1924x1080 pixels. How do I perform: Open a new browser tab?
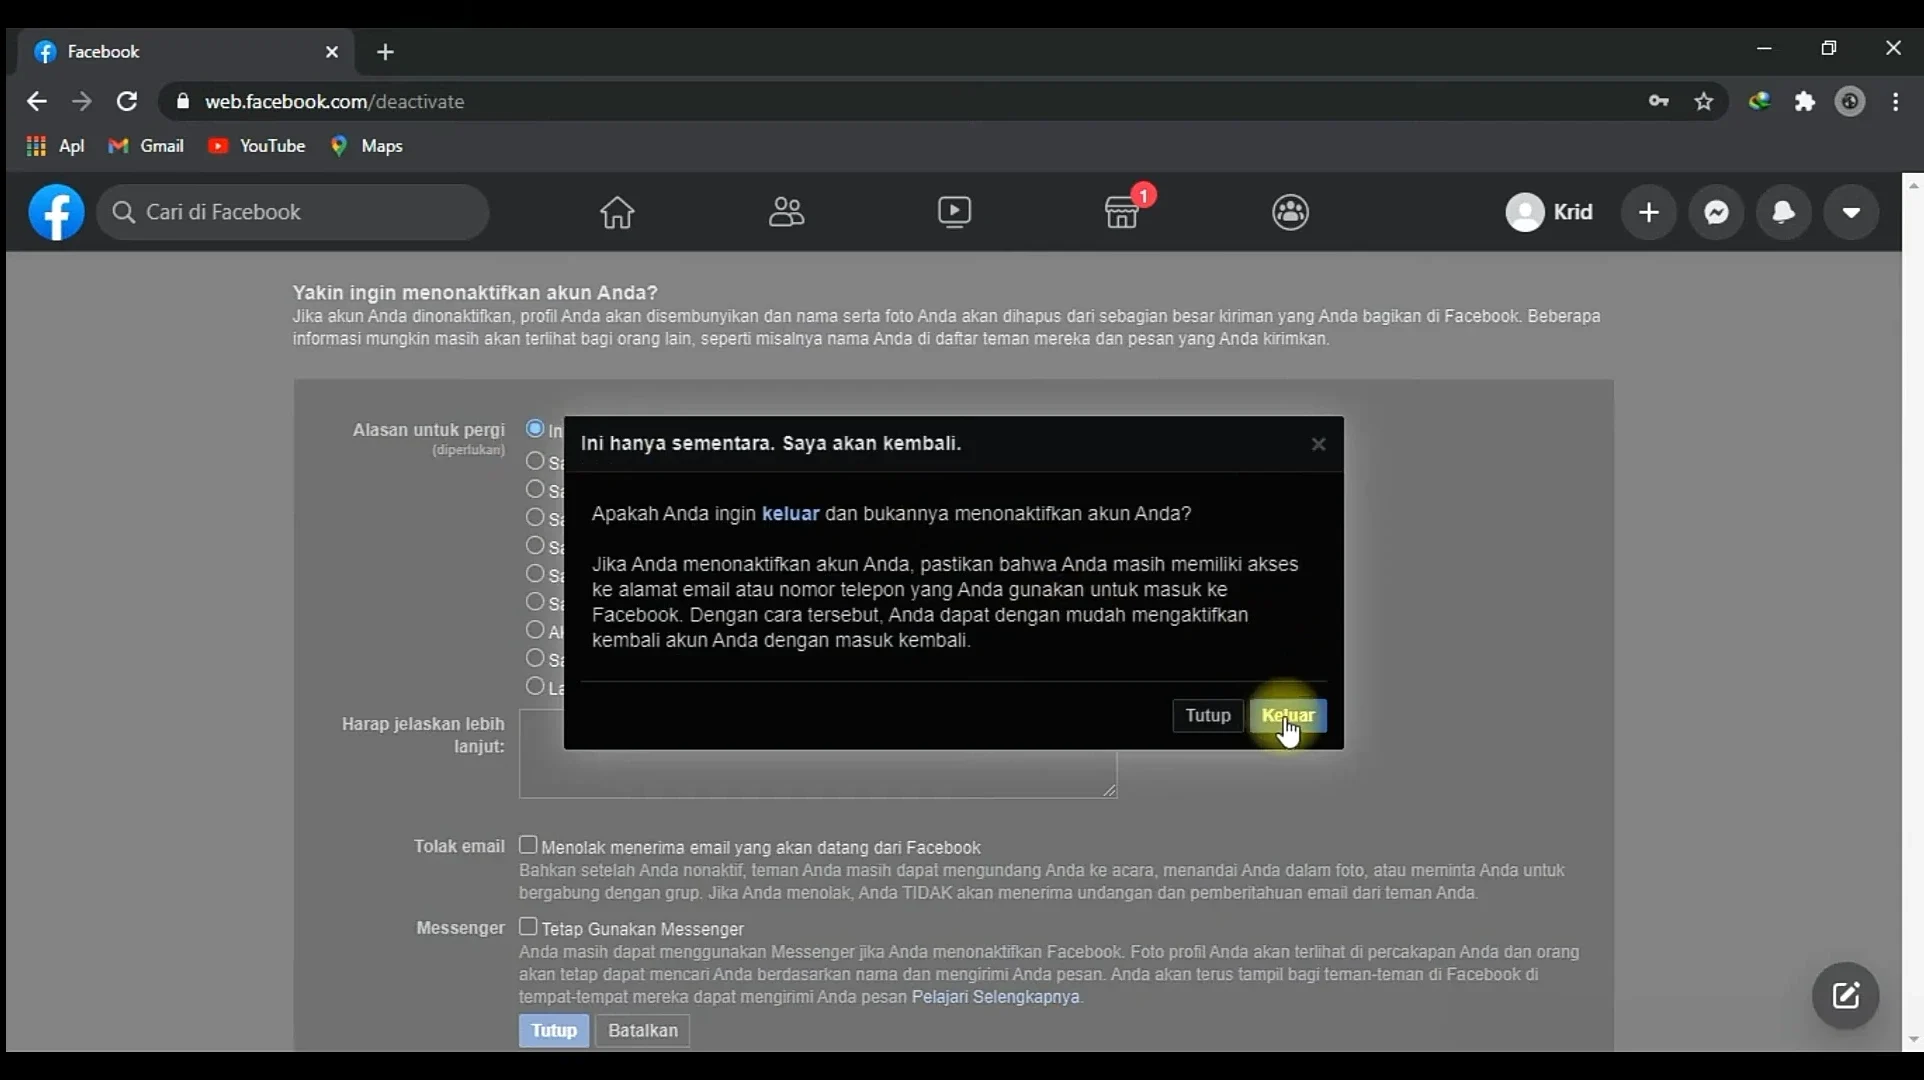coord(386,52)
